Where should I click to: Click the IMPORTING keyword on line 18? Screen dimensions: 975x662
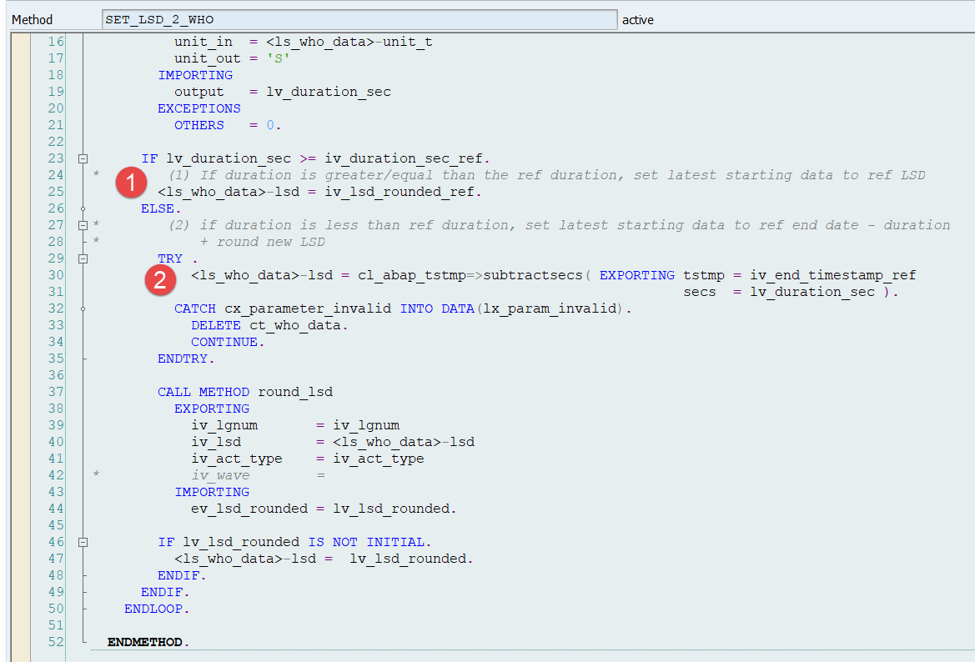tap(195, 75)
